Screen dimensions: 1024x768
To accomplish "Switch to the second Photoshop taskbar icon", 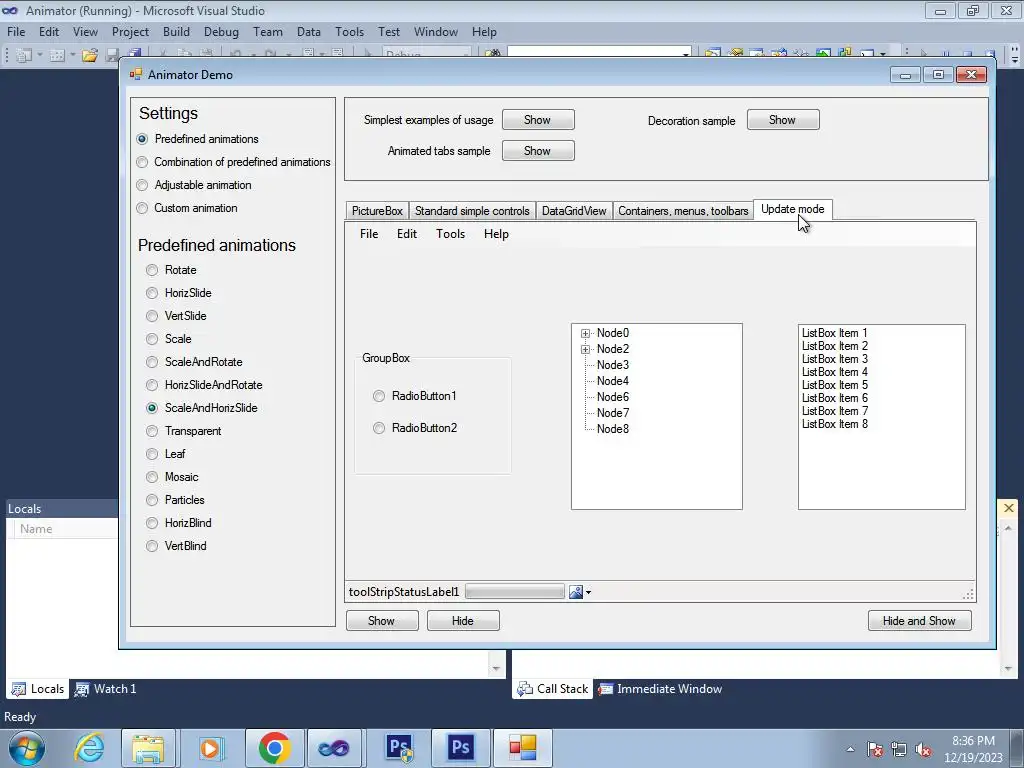I will pyautogui.click(x=460, y=748).
